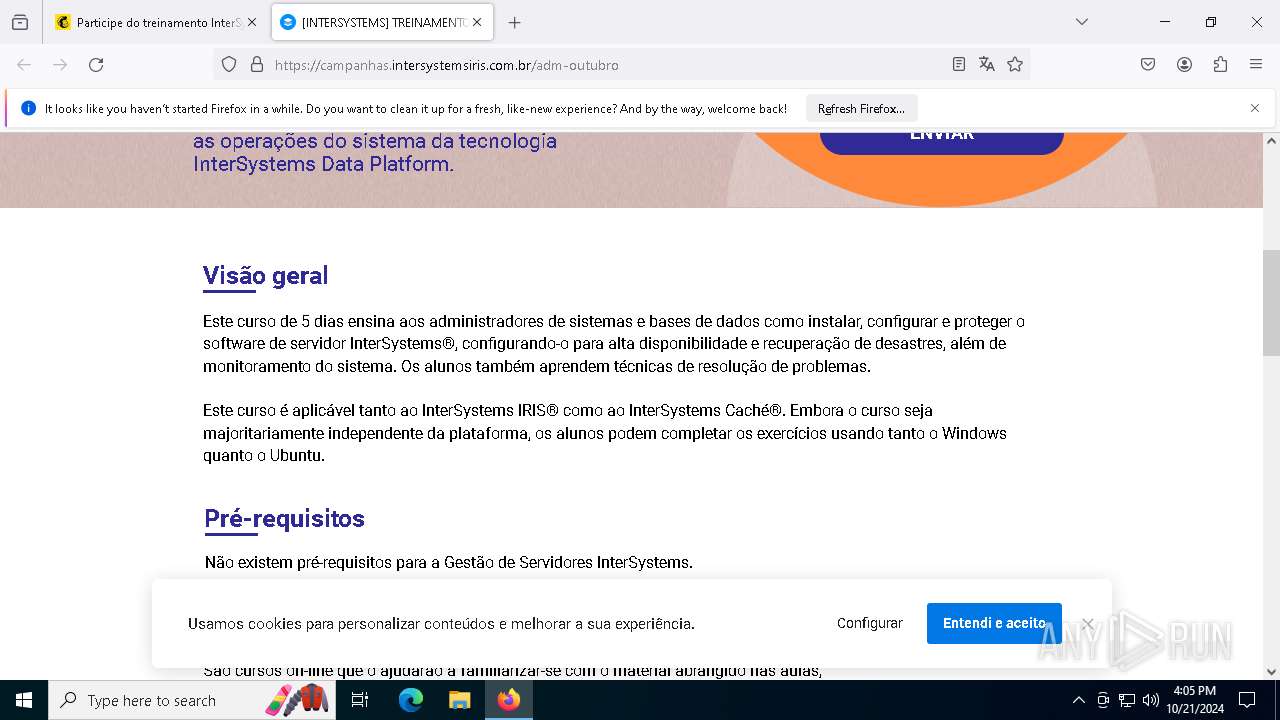
Task: Open the taskbar clock showing 4:05 PM
Action: (1194, 700)
